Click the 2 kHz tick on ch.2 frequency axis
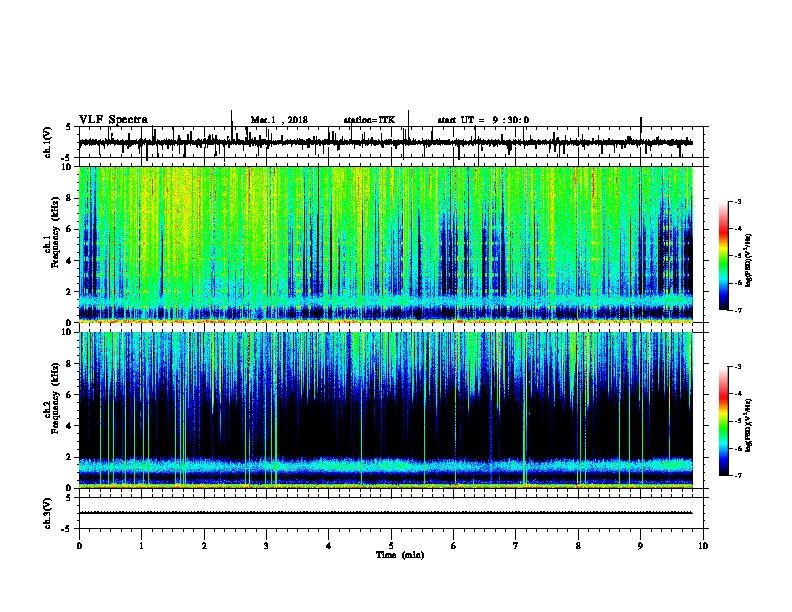The image size is (792, 612). [x=69, y=457]
